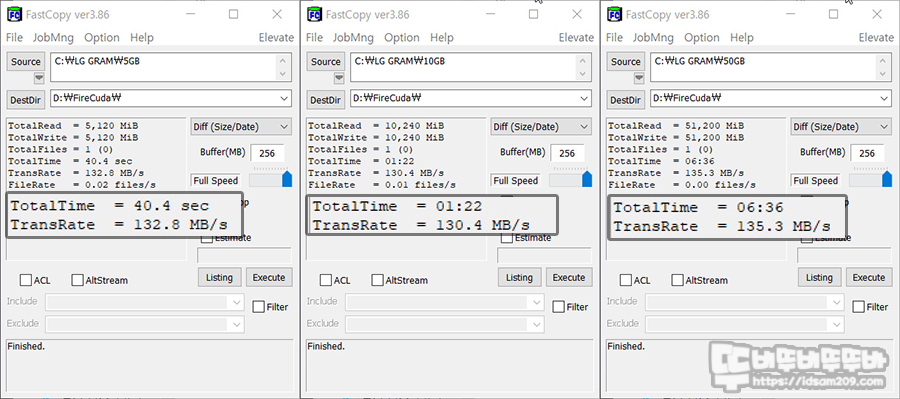900x399 pixels.
Task: Click the DestDir button in the 5GB window
Action: 26,100
